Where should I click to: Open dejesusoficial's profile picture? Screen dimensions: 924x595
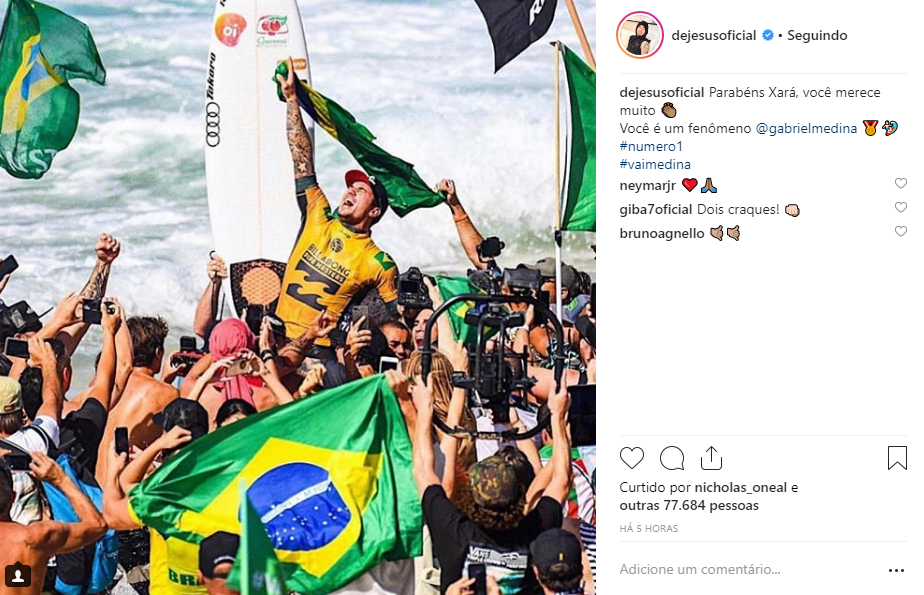640,35
